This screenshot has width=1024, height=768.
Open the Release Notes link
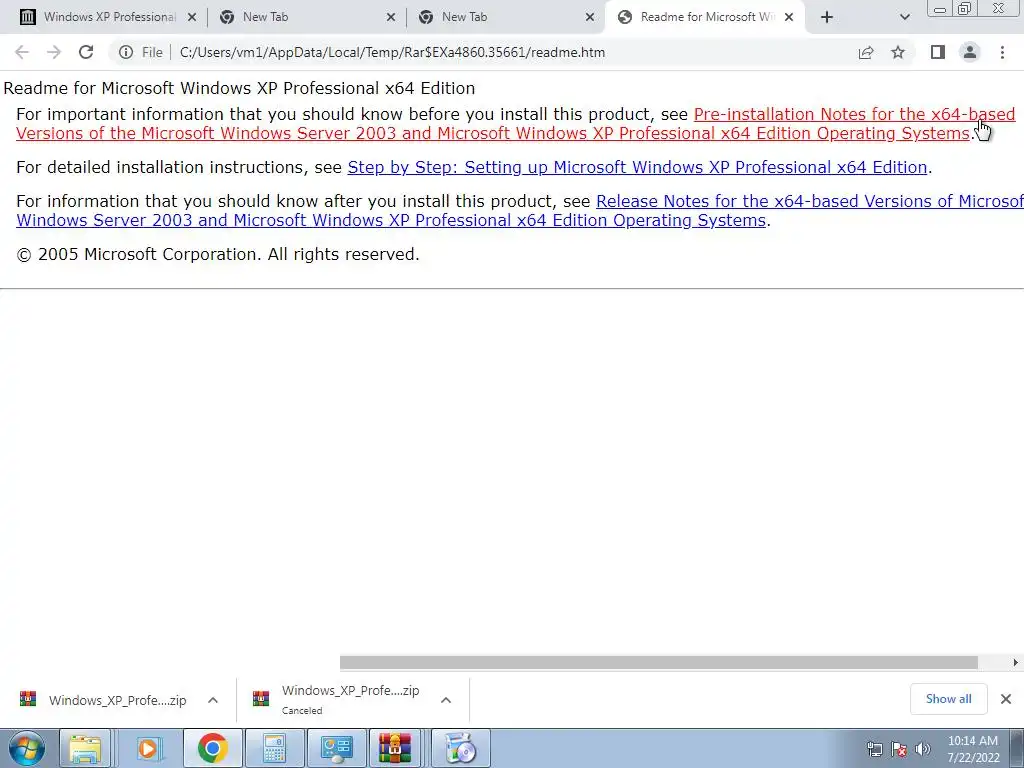[x=520, y=210]
